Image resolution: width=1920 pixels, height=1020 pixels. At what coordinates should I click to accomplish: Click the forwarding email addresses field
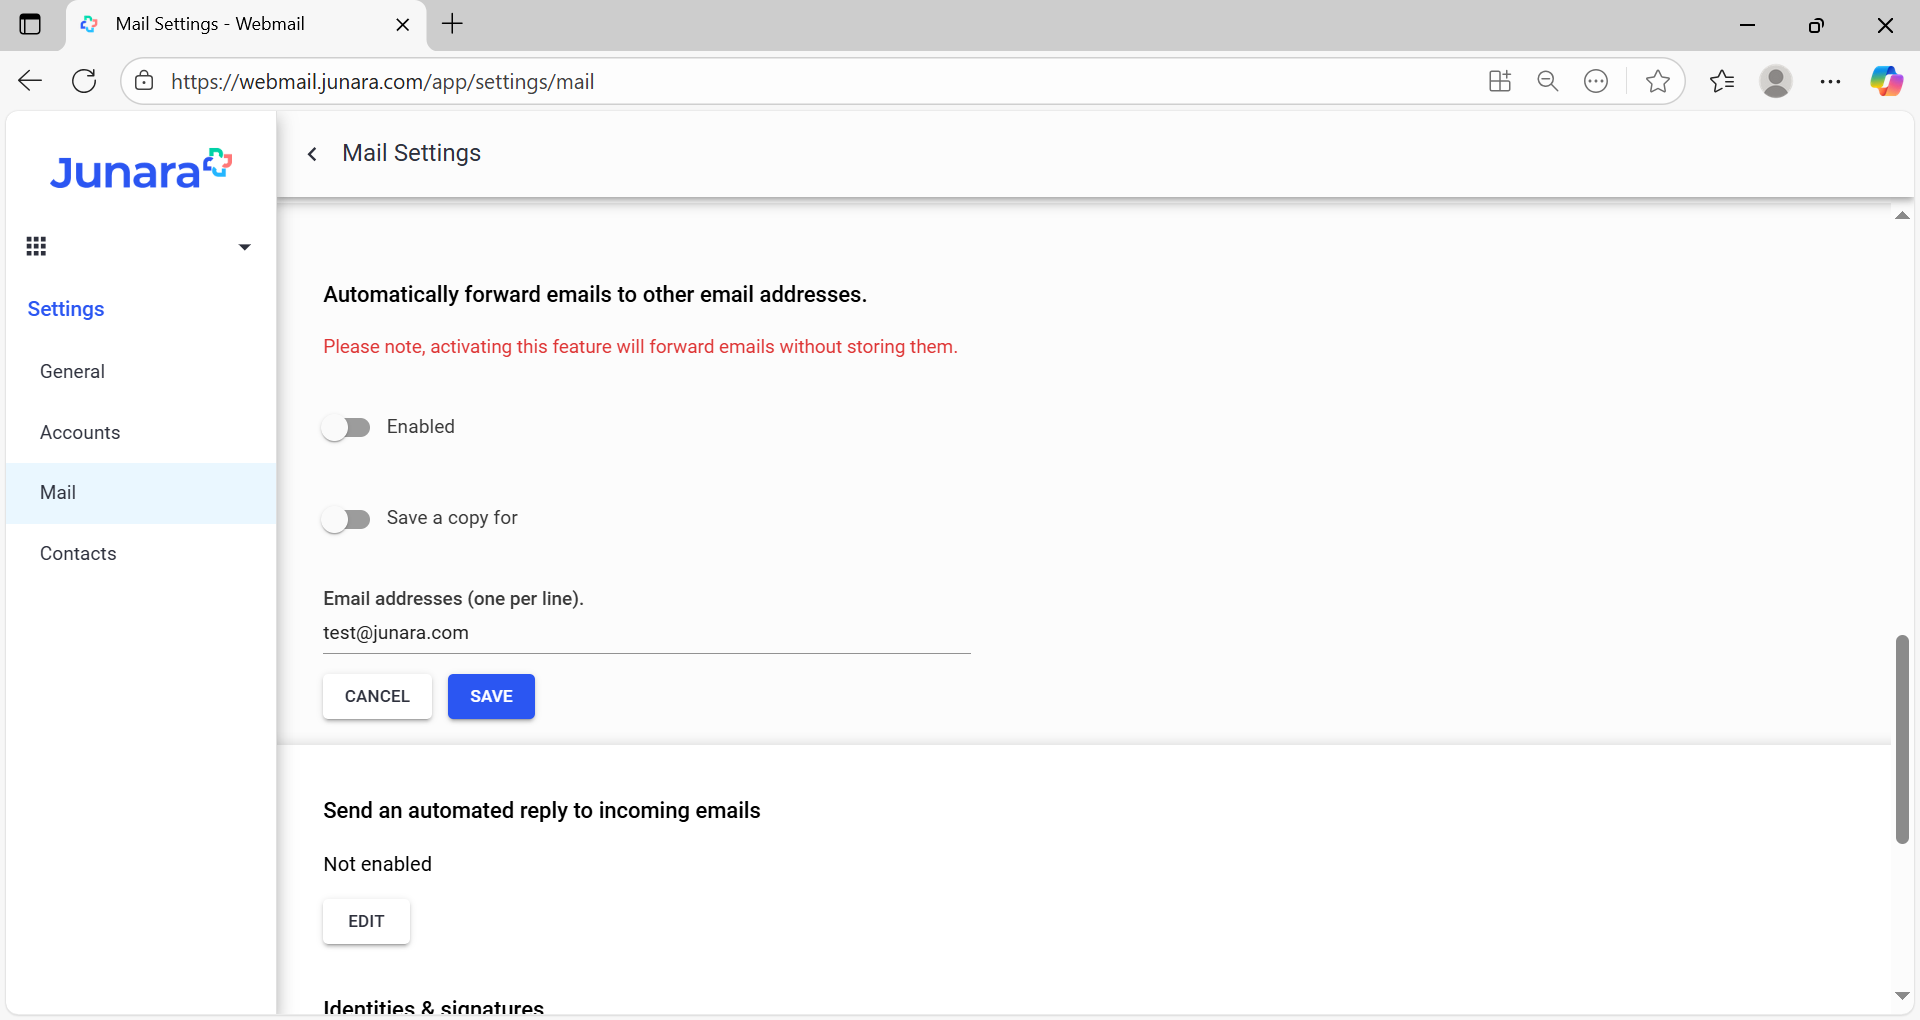[x=646, y=633]
